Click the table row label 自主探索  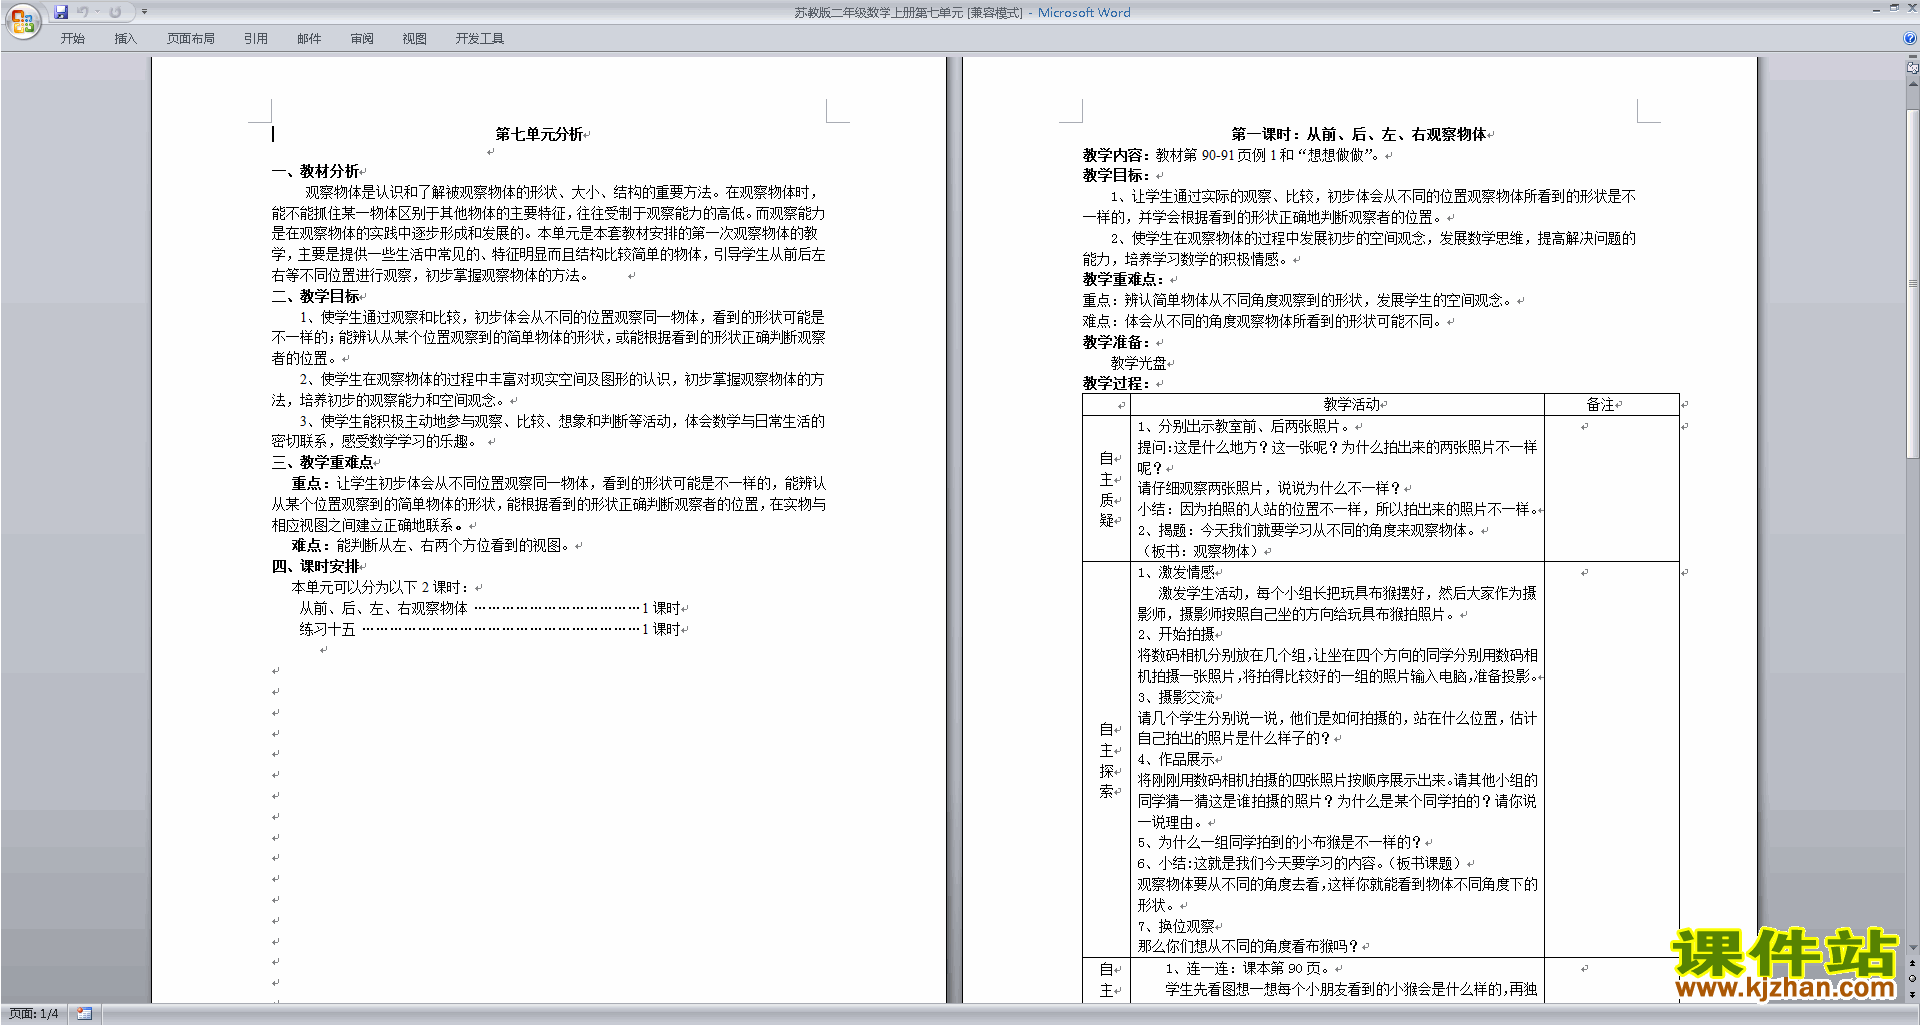click(x=1105, y=760)
